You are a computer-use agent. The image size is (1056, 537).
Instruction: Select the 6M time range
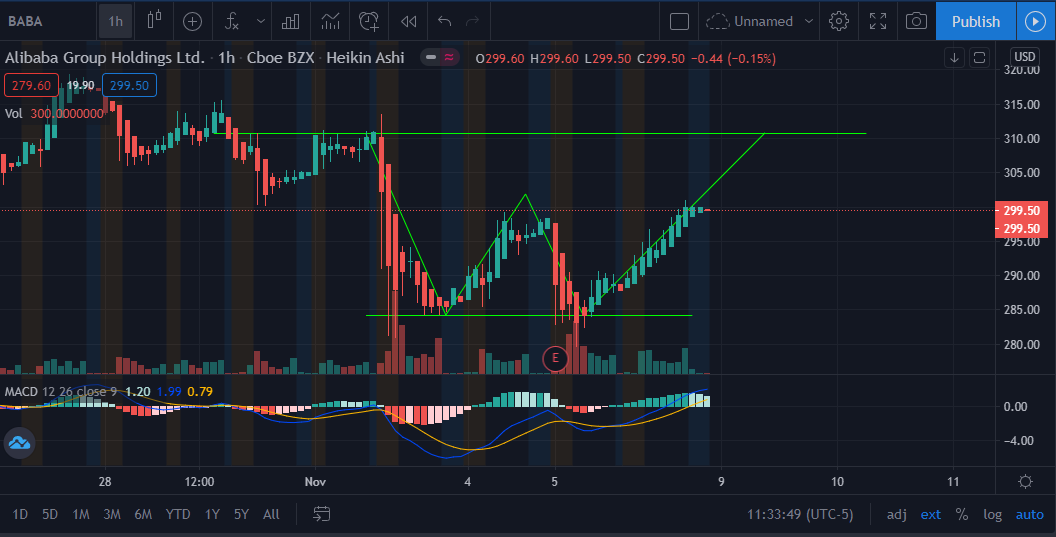pos(143,514)
